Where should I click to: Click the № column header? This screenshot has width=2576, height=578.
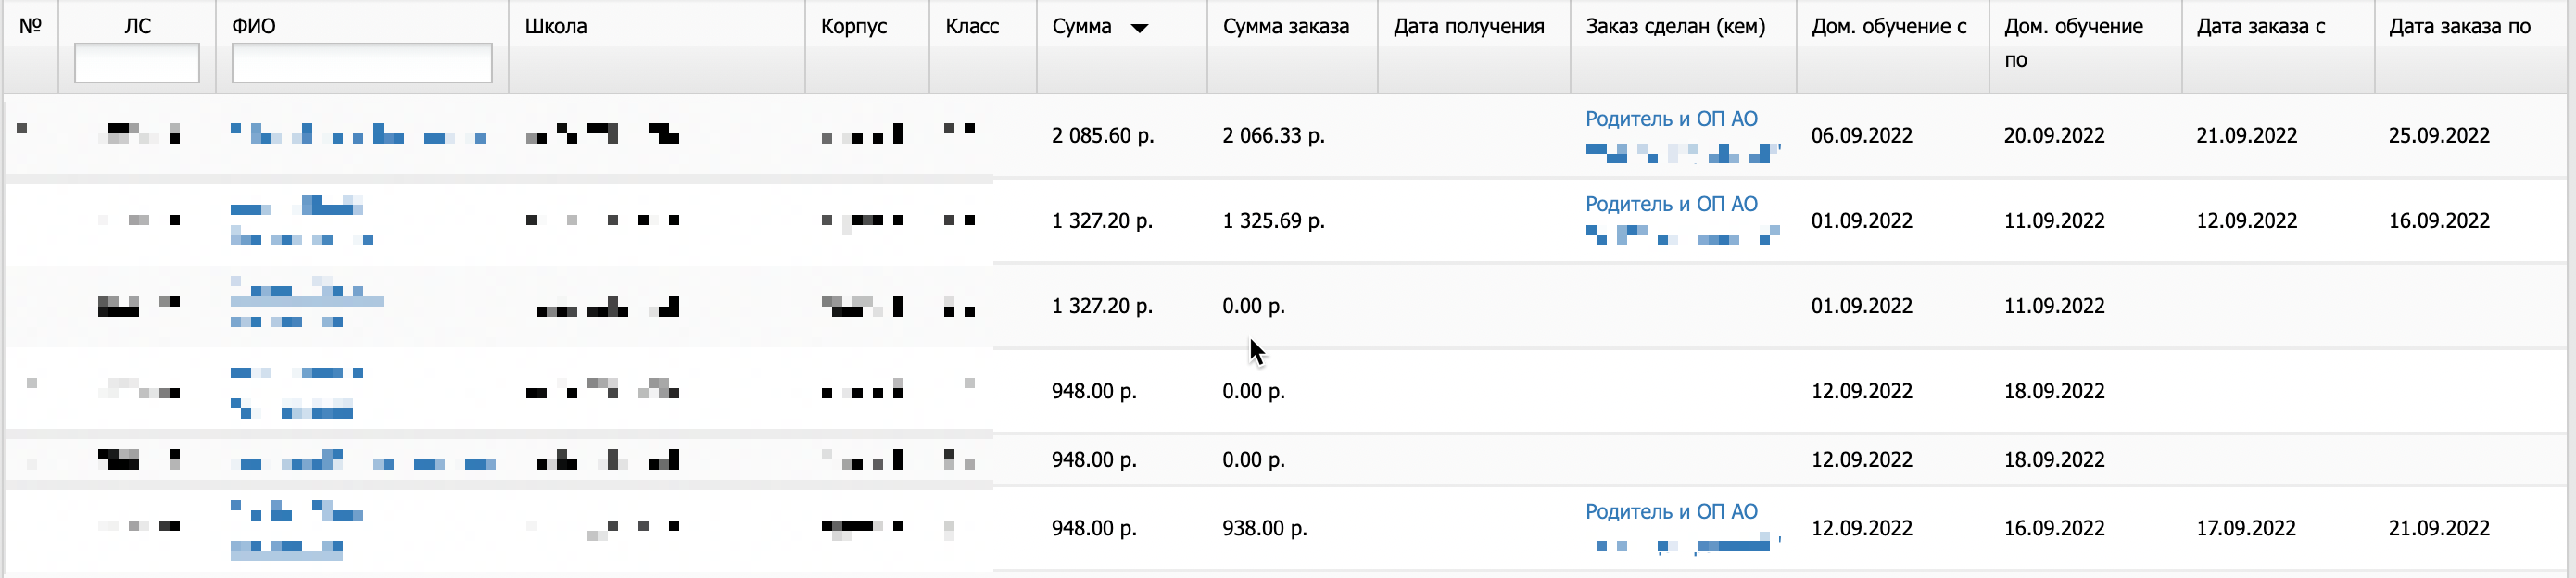pos(31,27)
